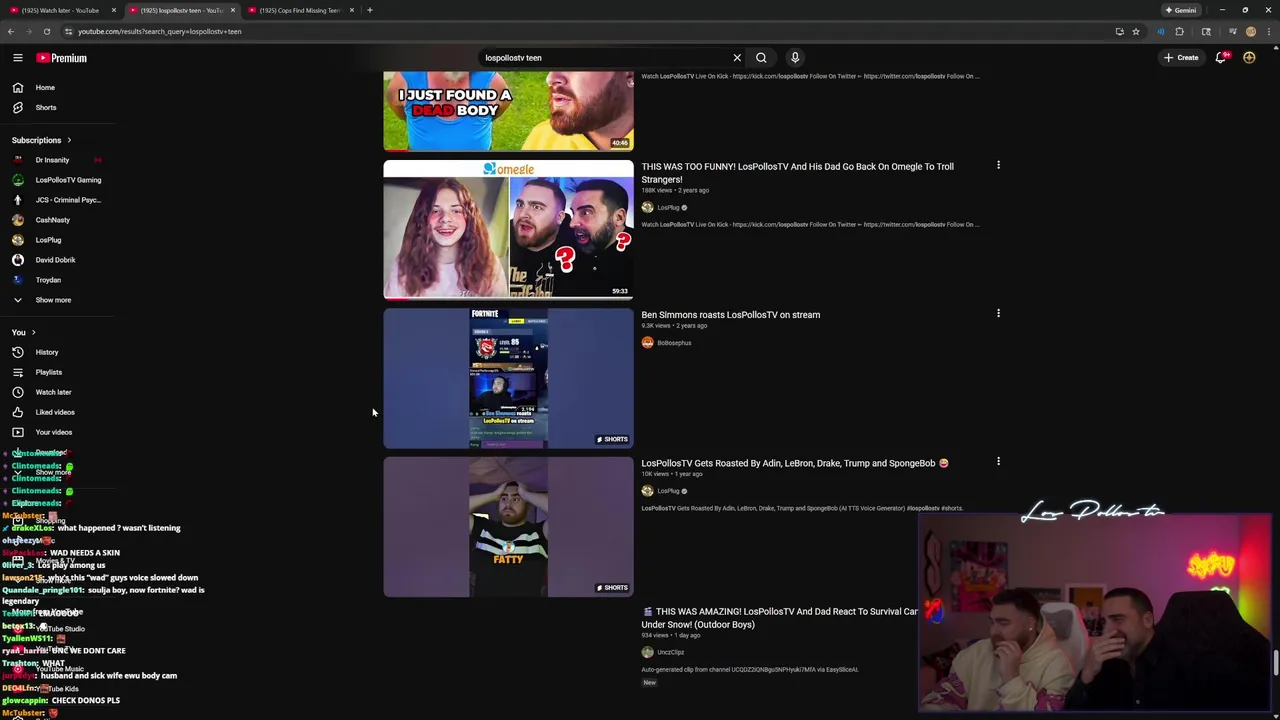Viewport: 1280px width, 720px height.
Task: Go back with browser back arrow
Action: point(10,31)
